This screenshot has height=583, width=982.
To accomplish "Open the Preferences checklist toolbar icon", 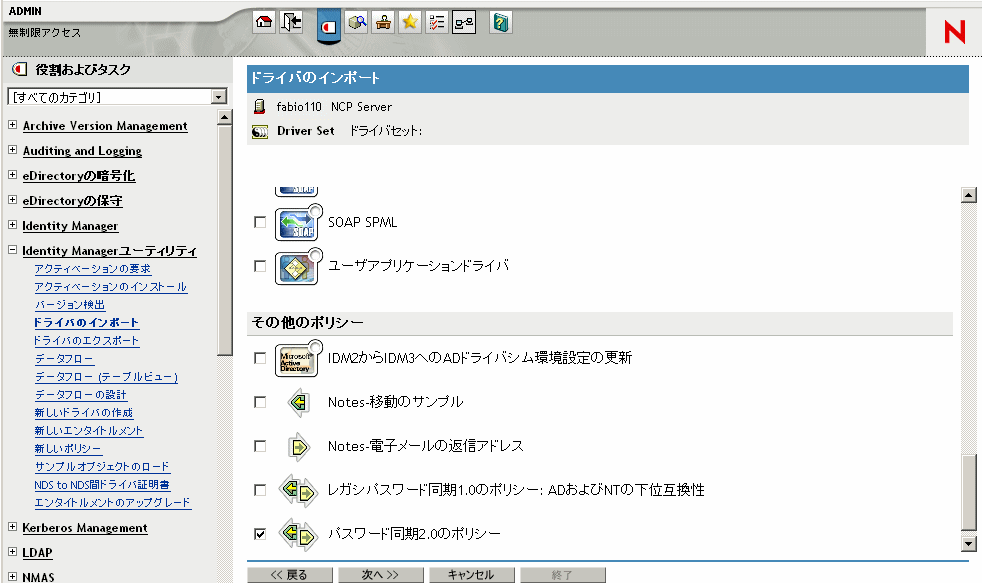I will tap(437, 23).
